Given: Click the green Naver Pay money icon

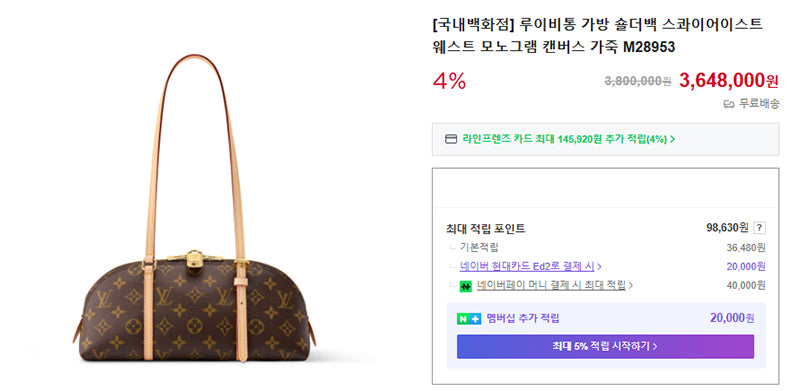Looking at the screenshot, I should [x=465, y=286].
